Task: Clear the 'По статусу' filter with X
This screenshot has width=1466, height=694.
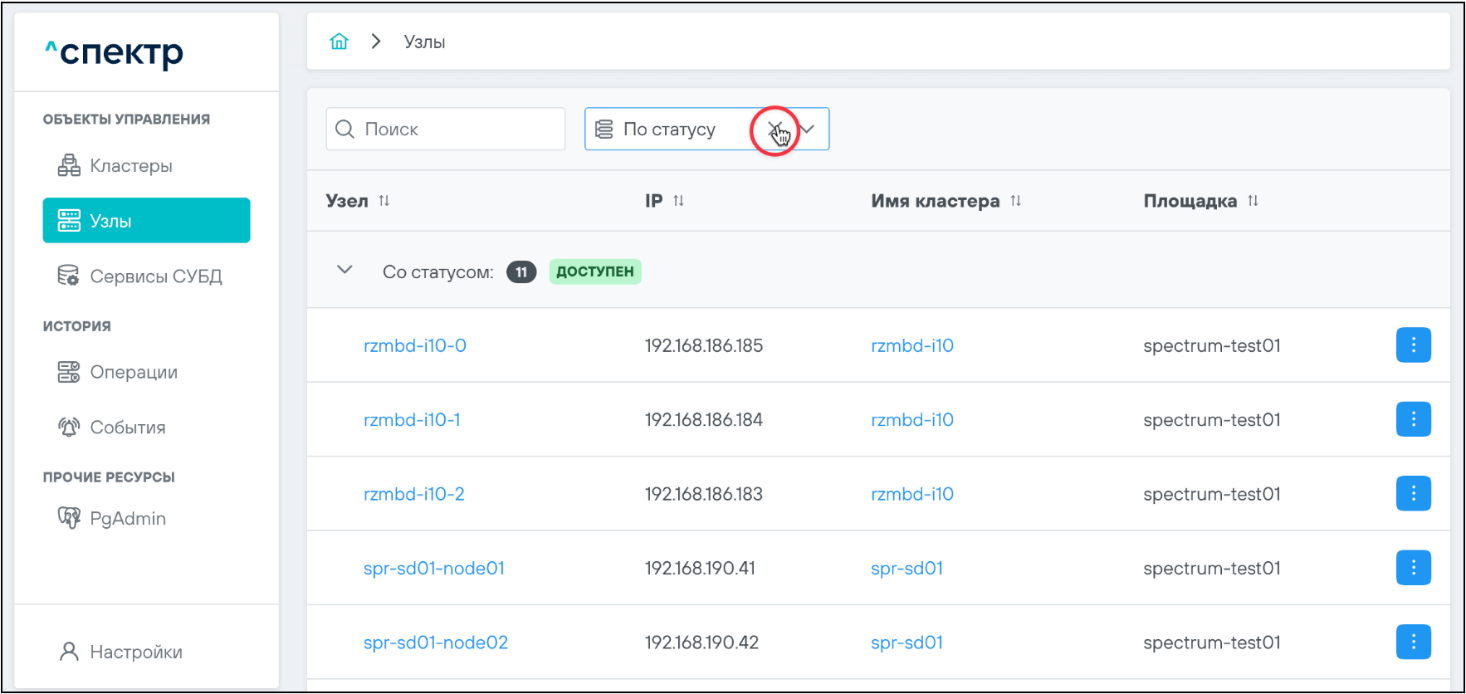Action: tap(775, 129)
